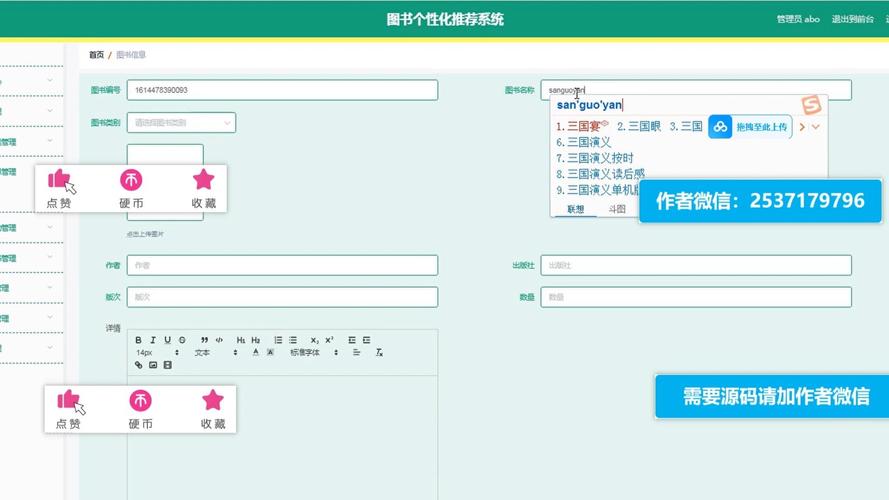889x500 pixels.
Task: Insert a video using the film icon
Action: [x=167, y=365]
